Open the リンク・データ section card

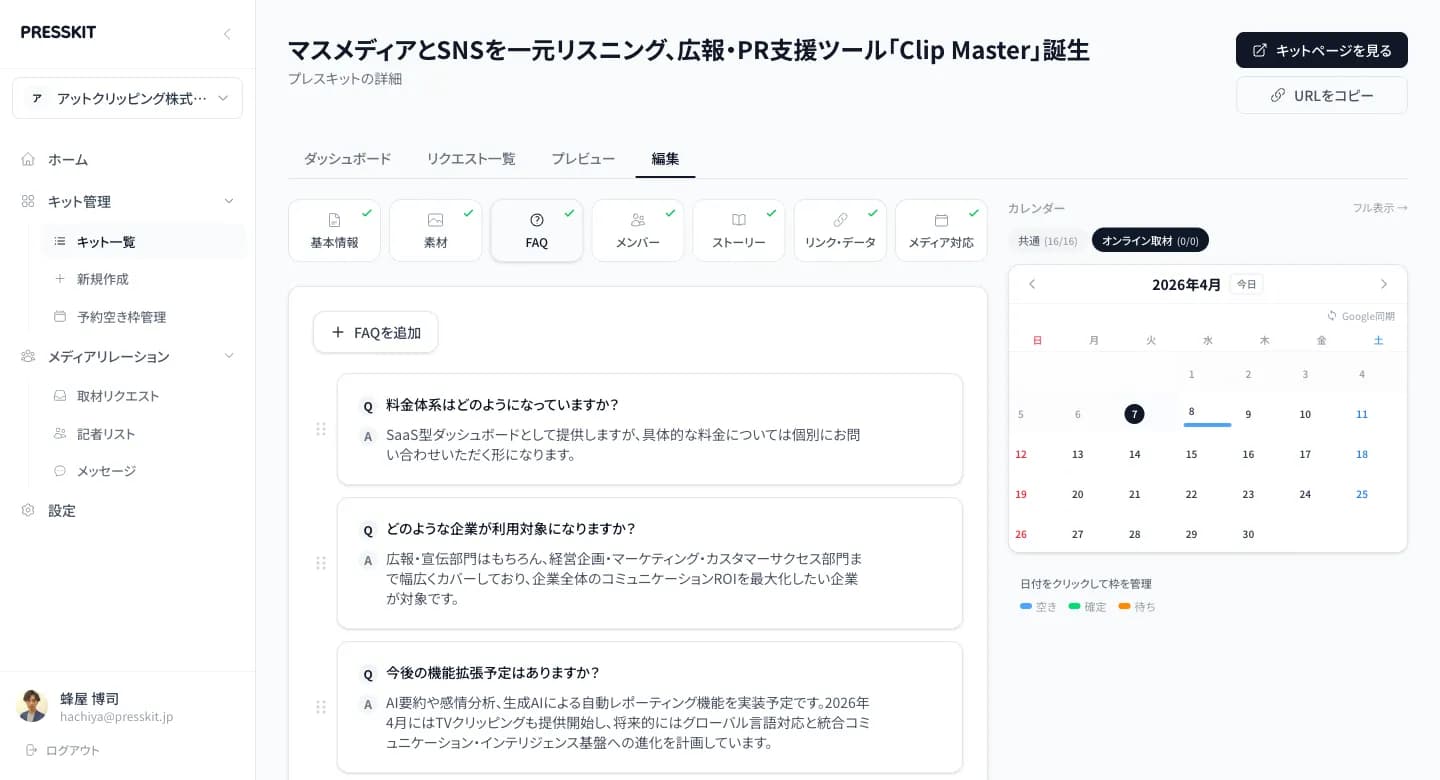840,231
